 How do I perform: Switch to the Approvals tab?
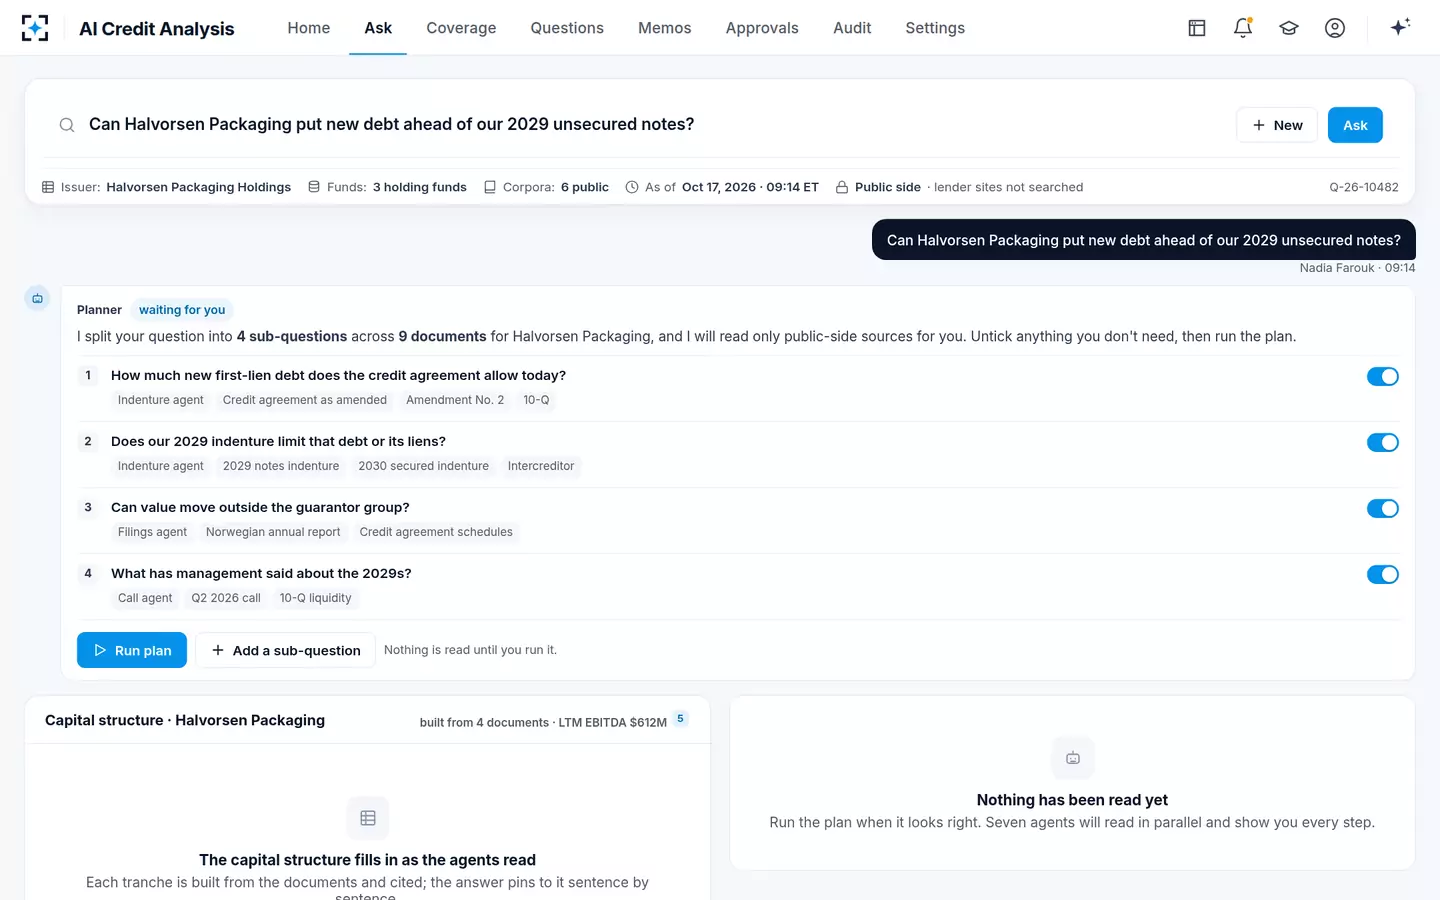pyautogui.click(x=762, y=28)
